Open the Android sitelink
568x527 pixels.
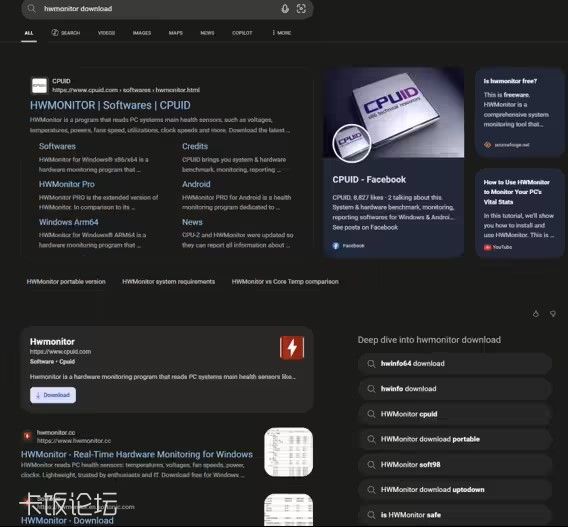196,184
